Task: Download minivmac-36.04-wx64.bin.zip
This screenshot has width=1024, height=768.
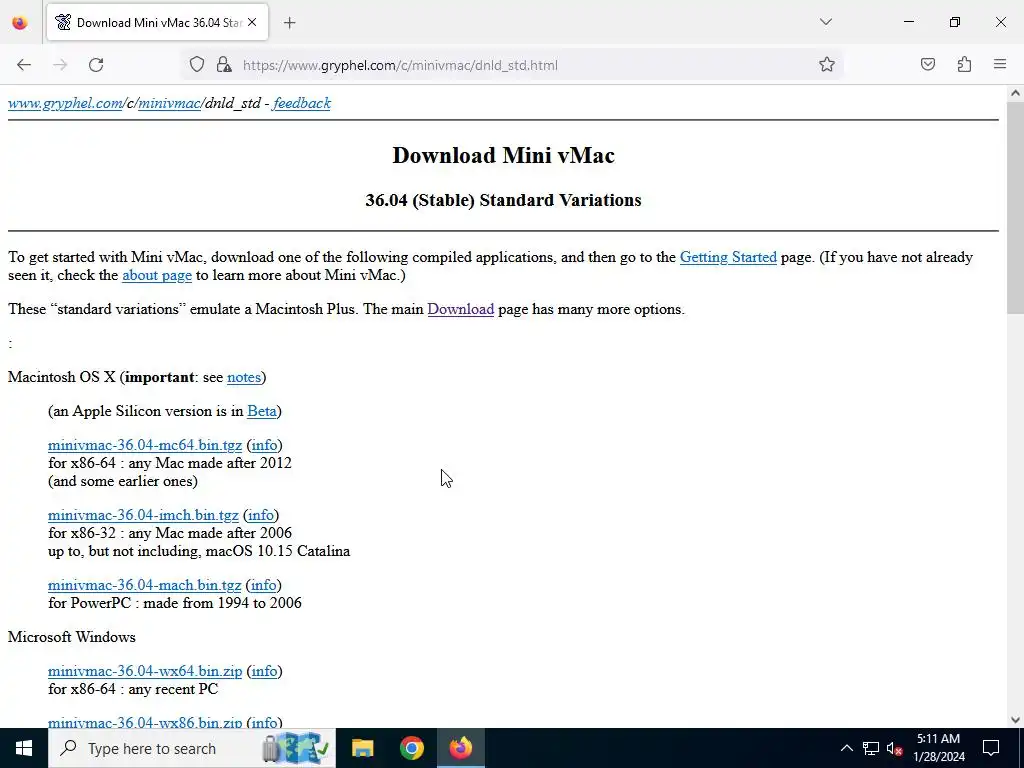Action: coord(145,671)
